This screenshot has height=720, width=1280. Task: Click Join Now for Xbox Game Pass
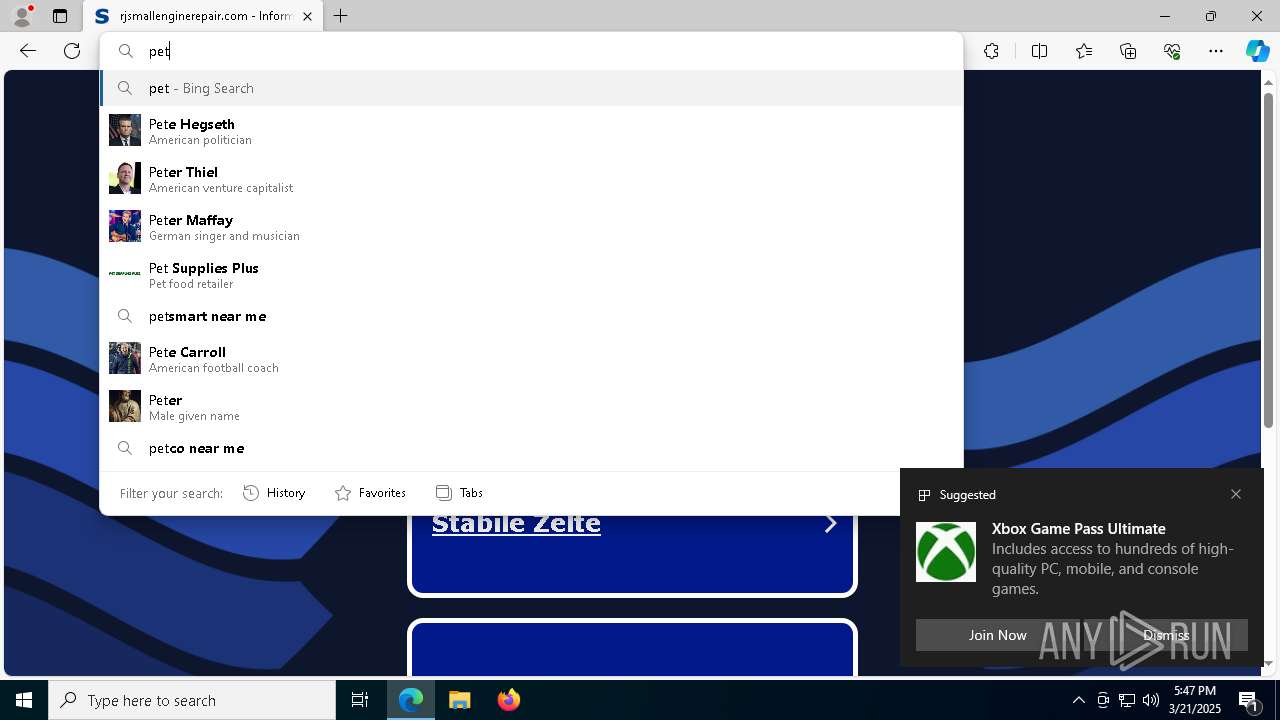(x=997, y=635)
